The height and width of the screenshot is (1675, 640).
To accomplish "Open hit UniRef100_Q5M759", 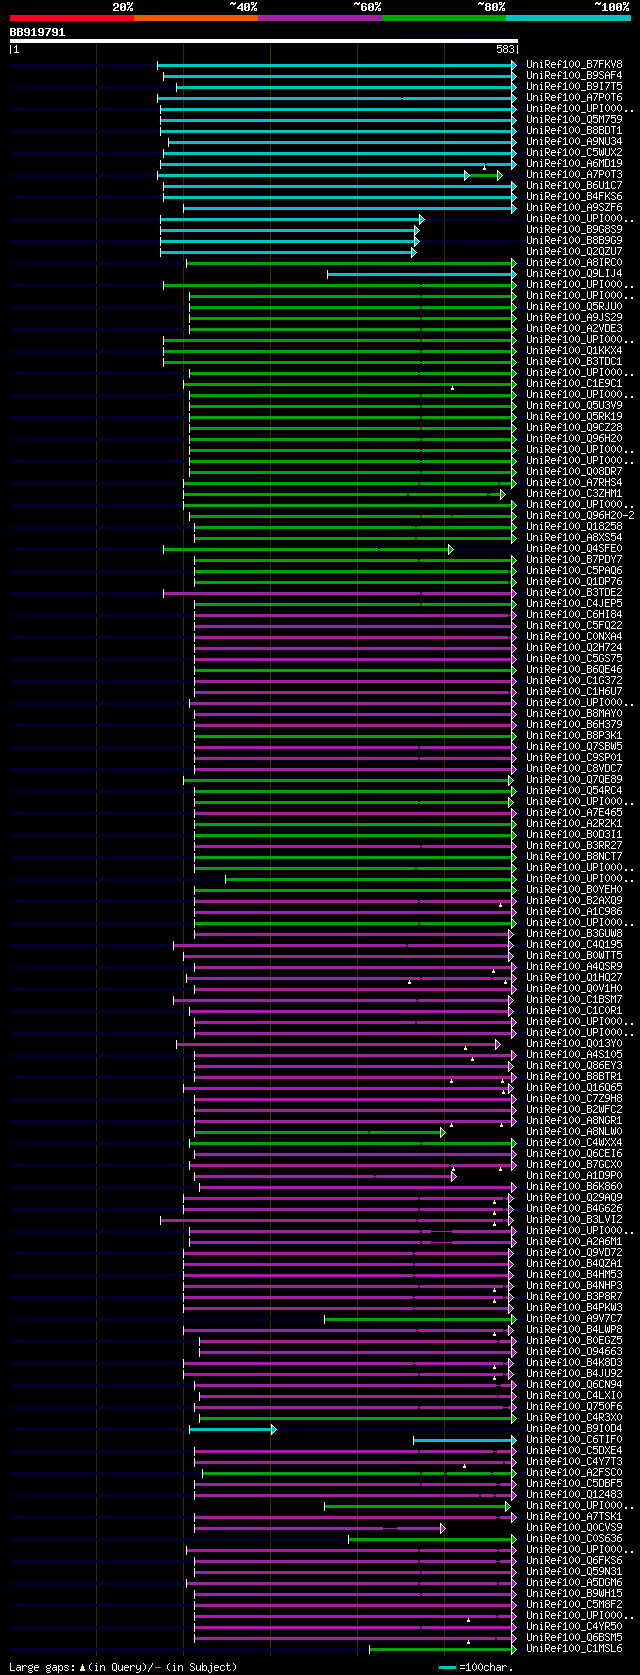I will click(x=574, y=119).
